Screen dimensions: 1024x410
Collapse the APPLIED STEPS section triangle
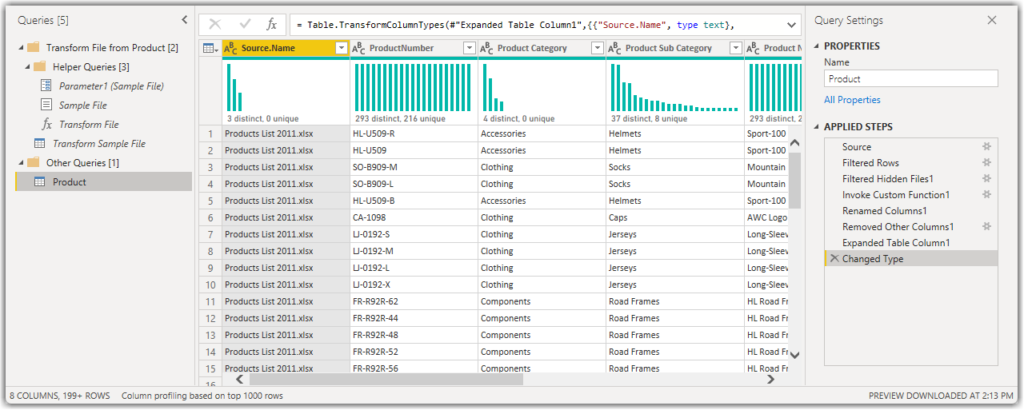pos(816,127)
